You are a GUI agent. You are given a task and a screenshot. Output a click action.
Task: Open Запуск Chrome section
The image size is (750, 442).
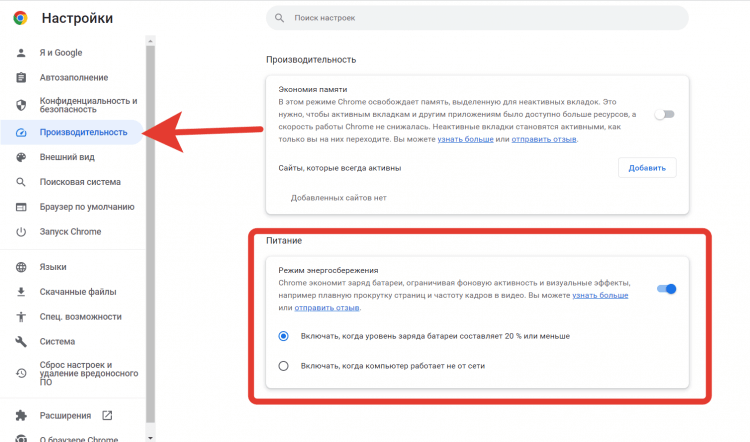point(70,232)
